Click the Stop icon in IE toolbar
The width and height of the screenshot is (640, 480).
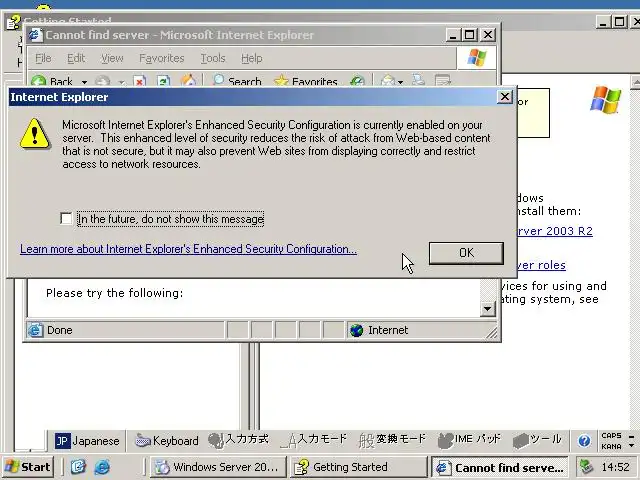[x=140, y=81]
